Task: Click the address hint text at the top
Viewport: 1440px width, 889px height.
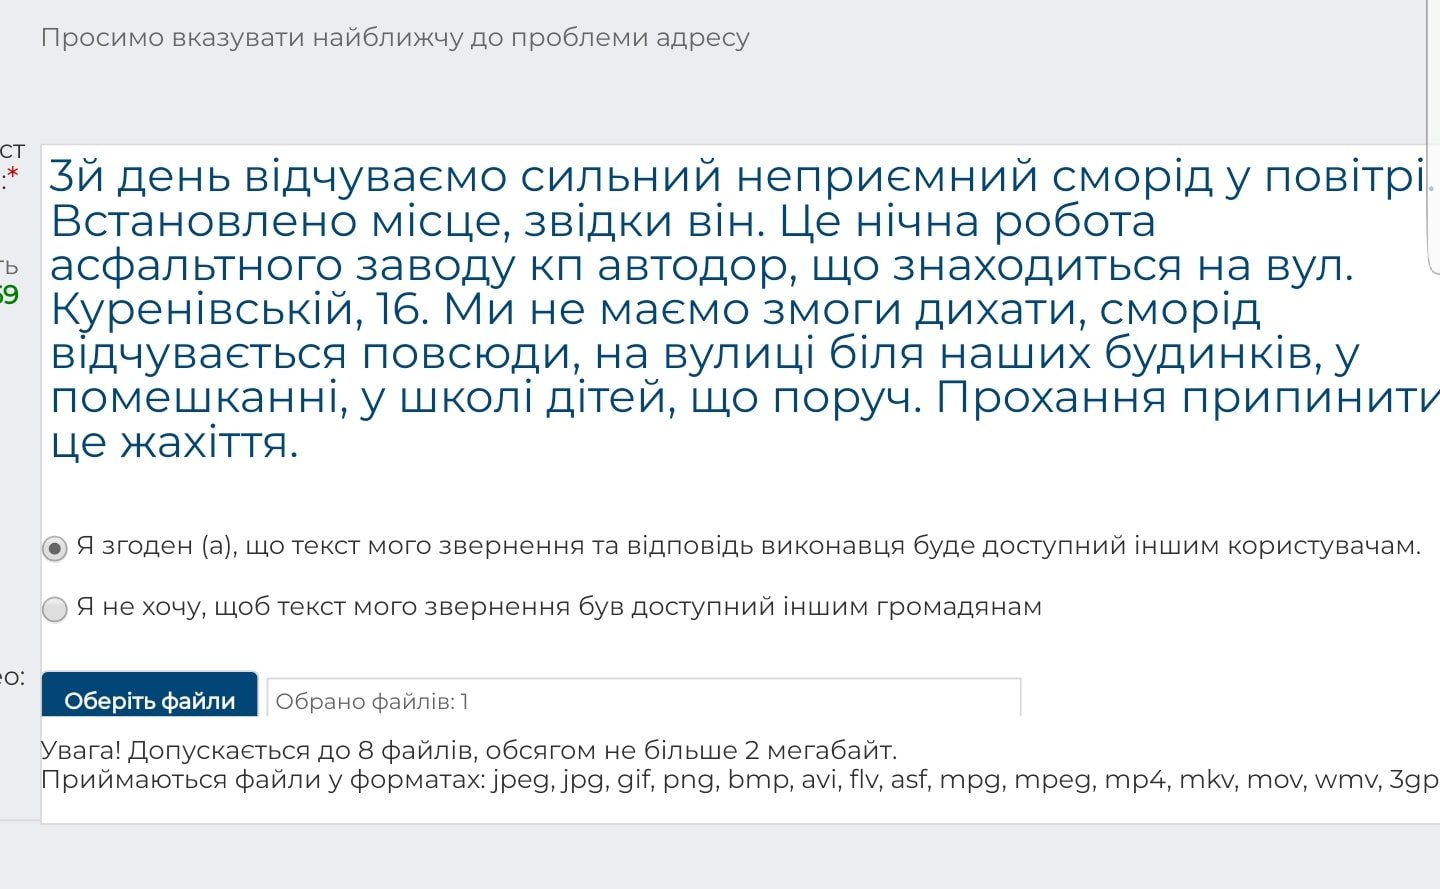Action: coord(394,37)
